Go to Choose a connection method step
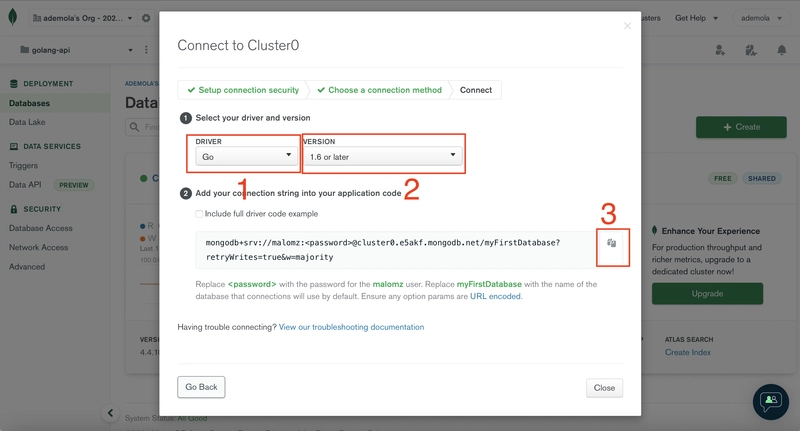800x431 pixels. click(379, 90)
